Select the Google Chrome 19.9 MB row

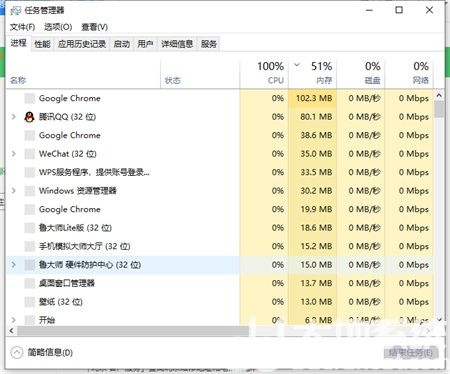(220, 209)
